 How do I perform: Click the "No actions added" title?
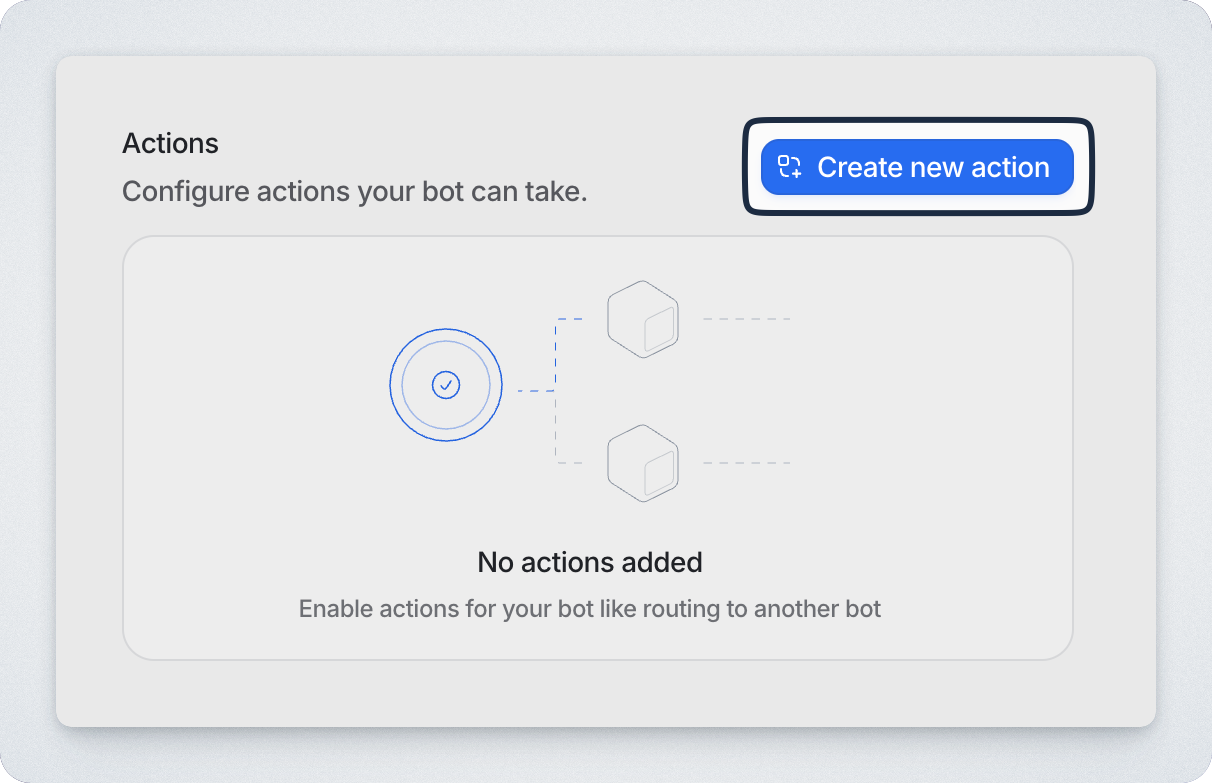pyautogui.click(x=590, y=562)
